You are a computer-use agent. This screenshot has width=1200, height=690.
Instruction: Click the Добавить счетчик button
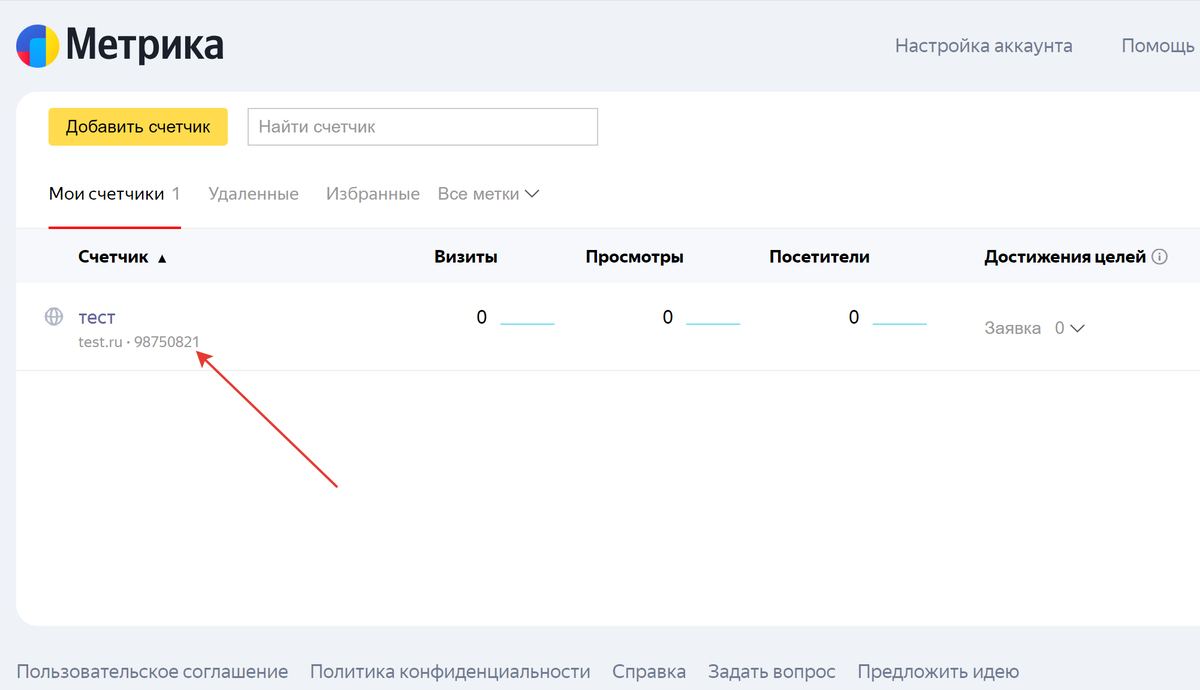pos(138,127)
